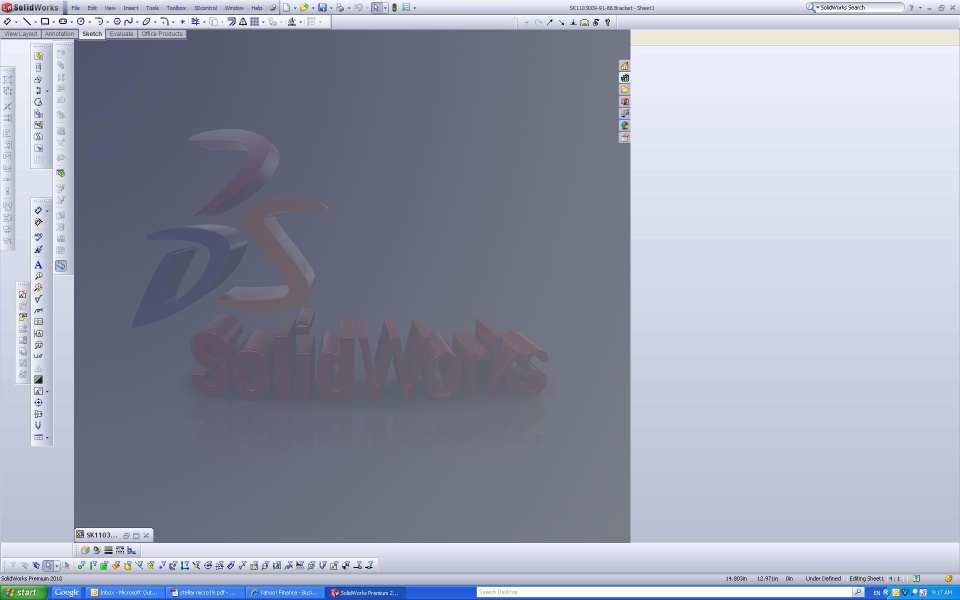This screenshot has height=600, width=960.
Task: Select the Point sketch tool
Action: (x=182, y=21)
